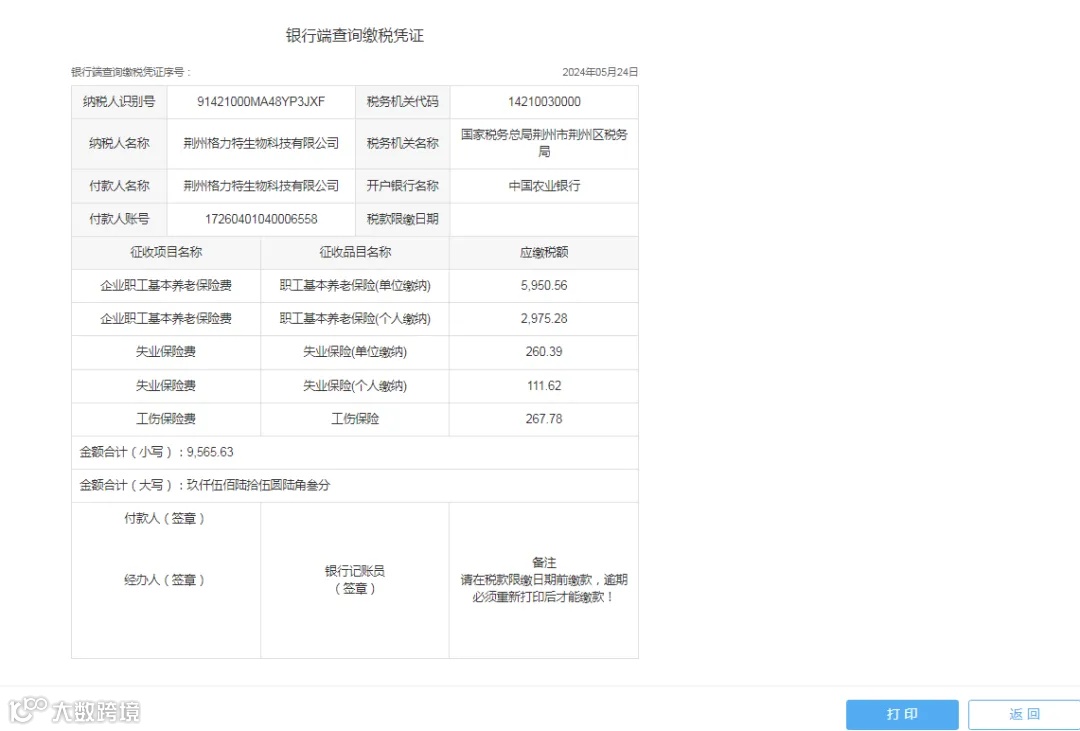Viewport: 1080px width, 731px height.
Task: Click tax authority code 14210030000
Action: [x=544, y=102]
